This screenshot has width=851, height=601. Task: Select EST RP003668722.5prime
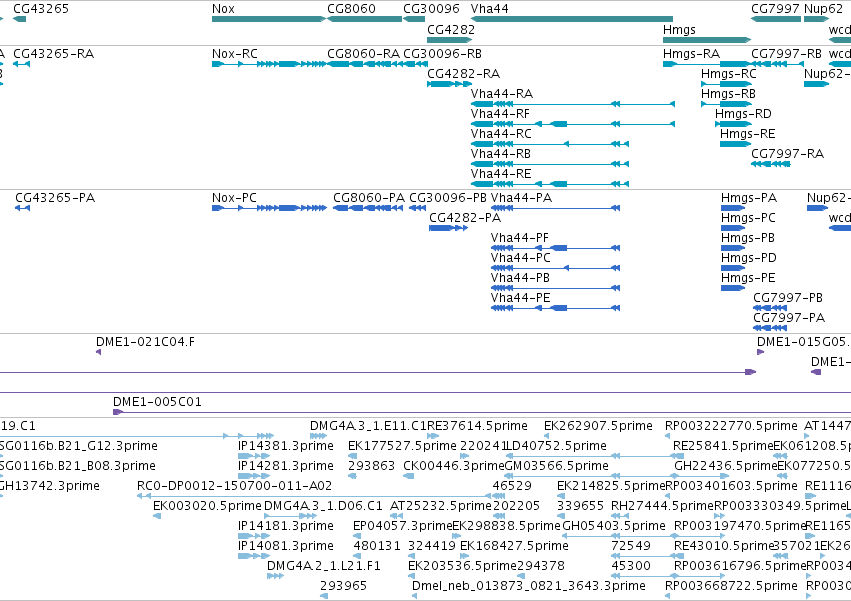(668, 596)
